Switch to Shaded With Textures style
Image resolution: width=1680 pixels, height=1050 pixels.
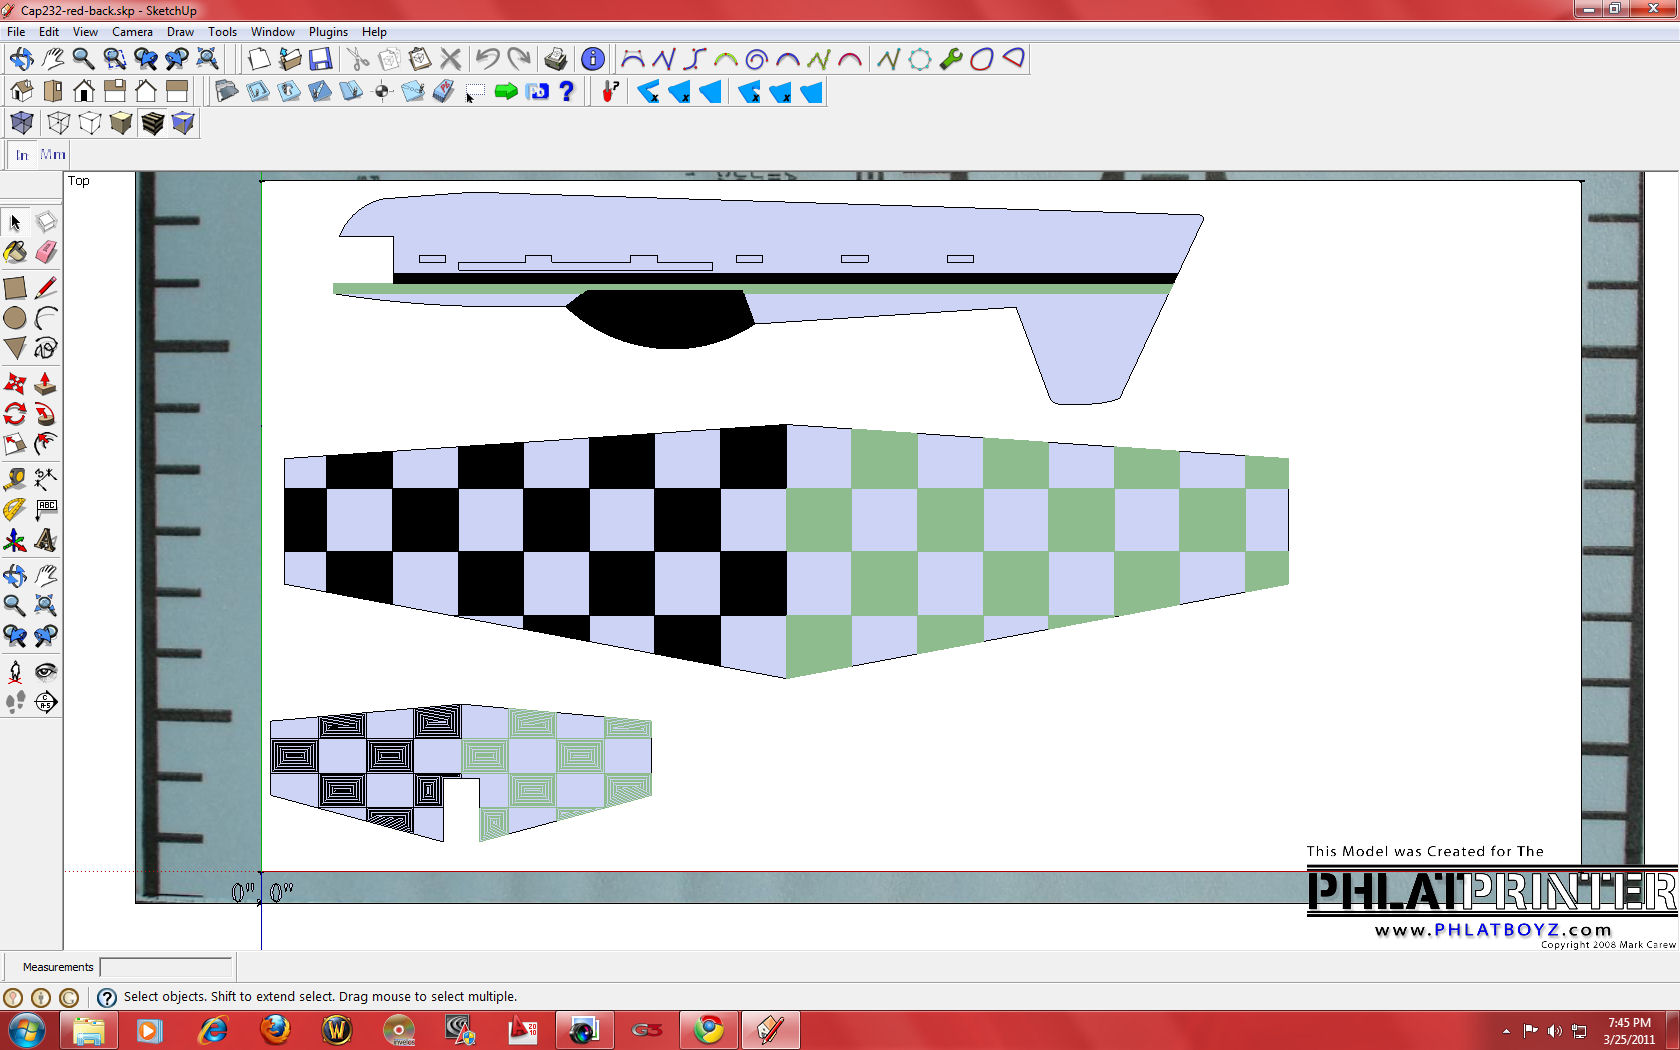tap(152, 123)
